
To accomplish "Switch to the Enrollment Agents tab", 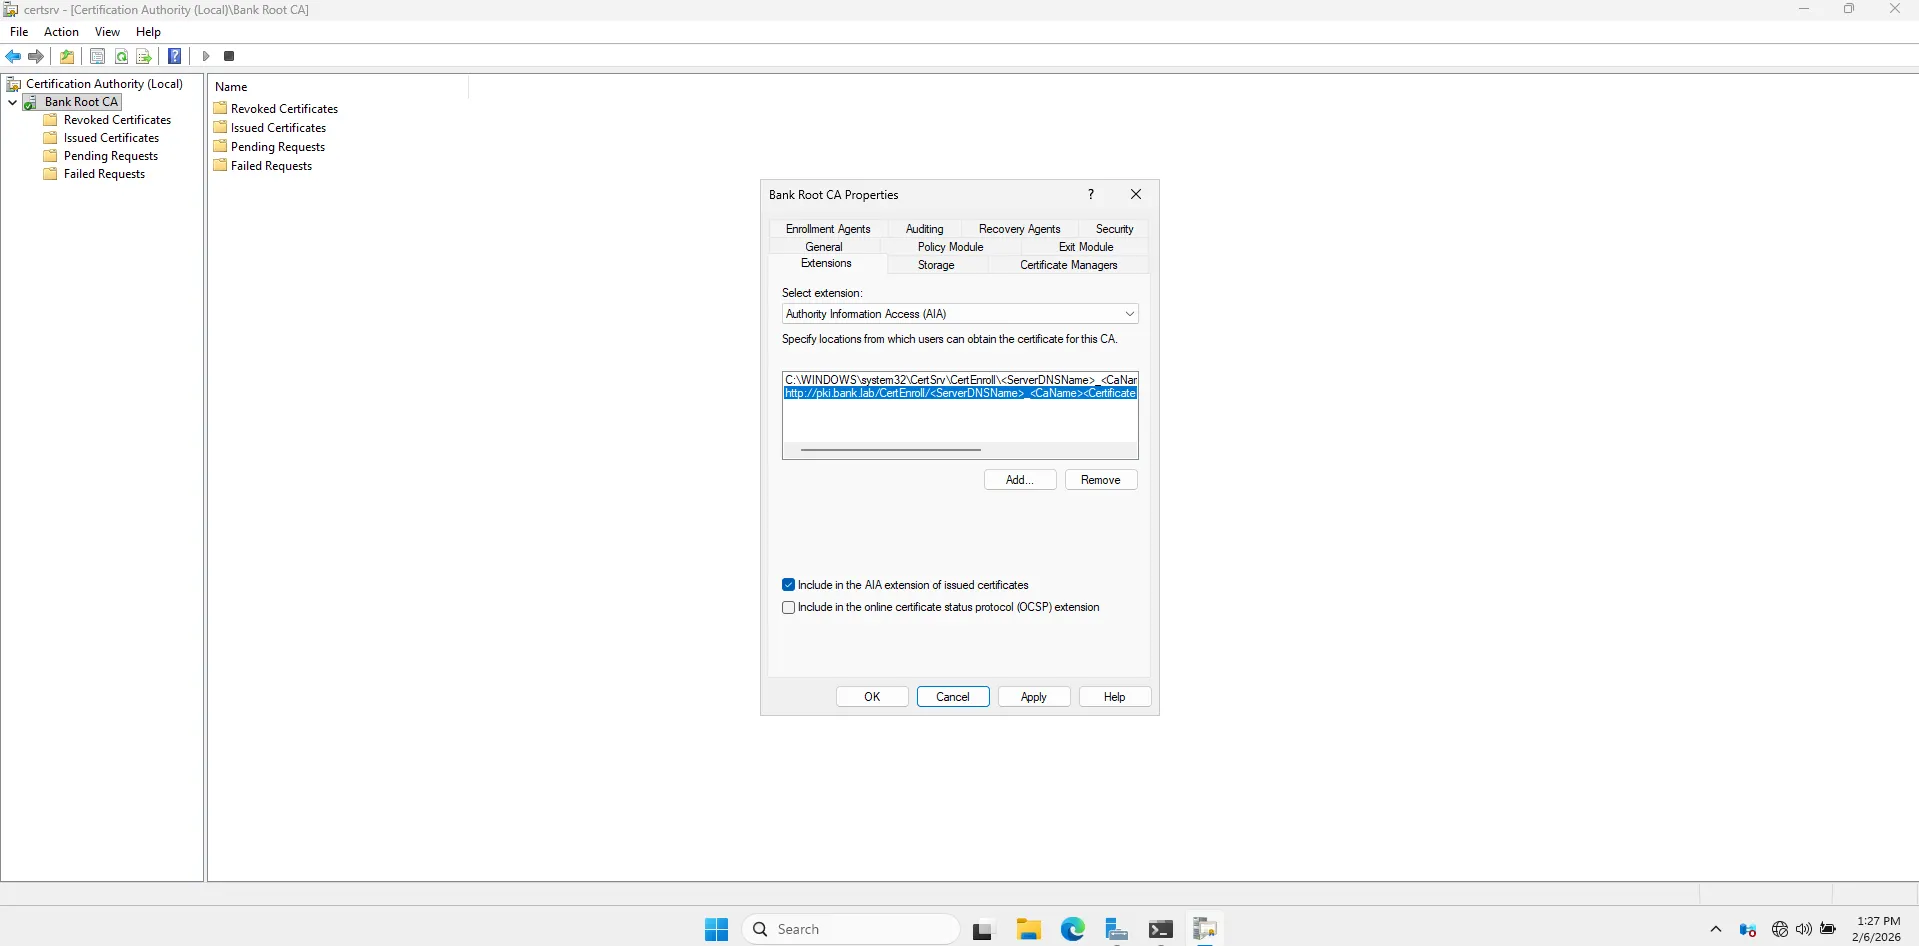I will point(828,229).
